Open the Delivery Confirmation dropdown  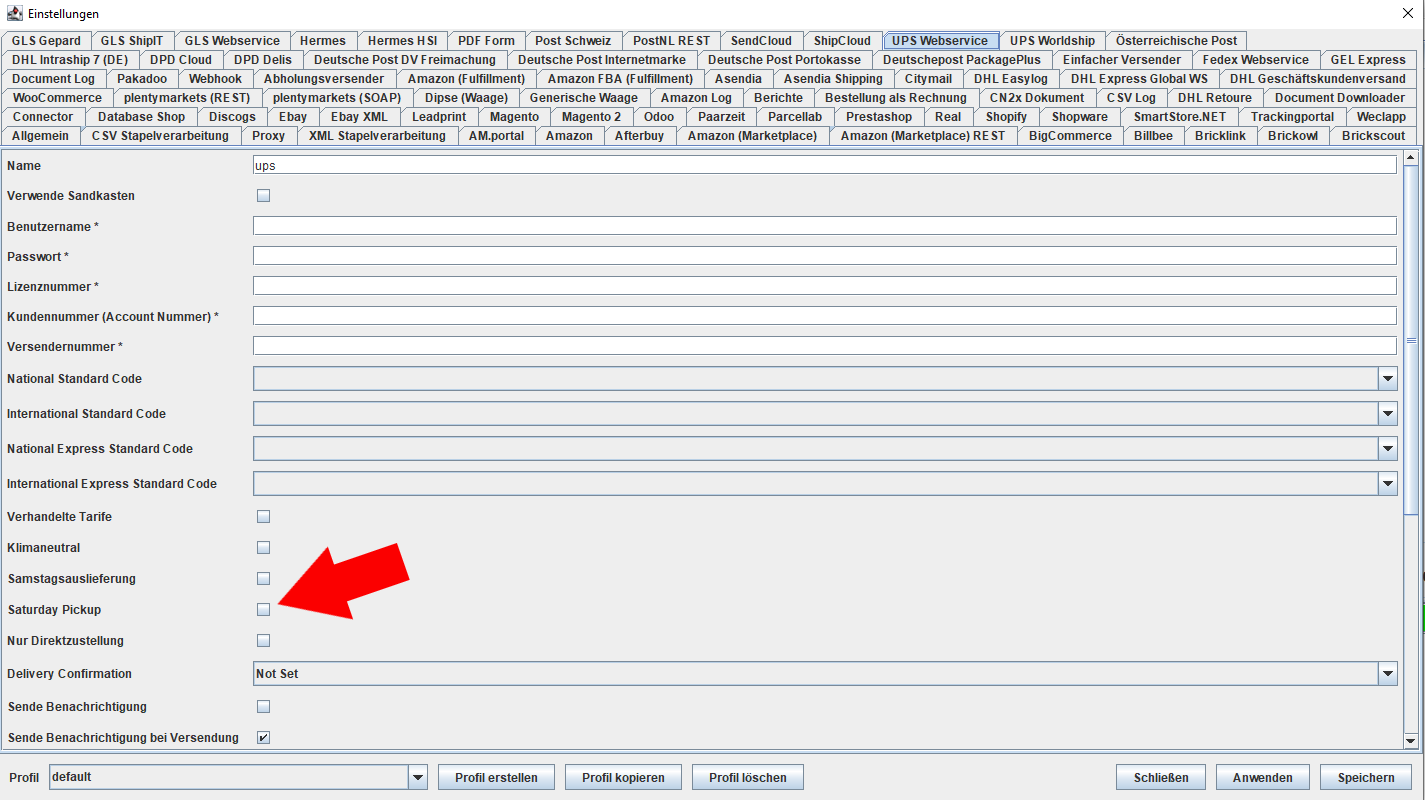click(x=1387, y=674)
